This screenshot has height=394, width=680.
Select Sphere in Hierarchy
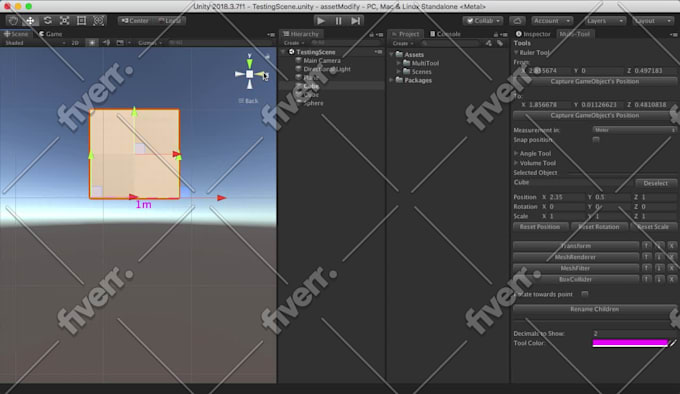coord(313,103)
